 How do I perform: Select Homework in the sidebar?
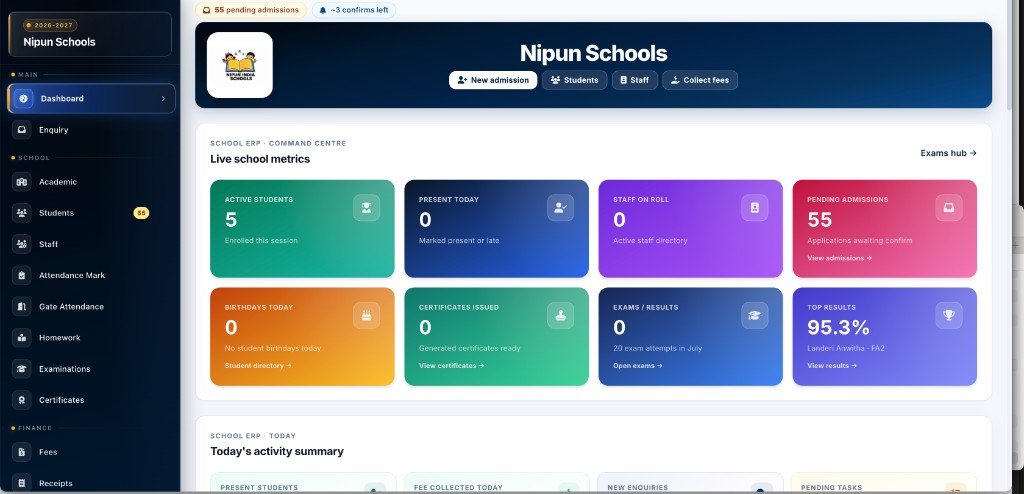point(91,338)
